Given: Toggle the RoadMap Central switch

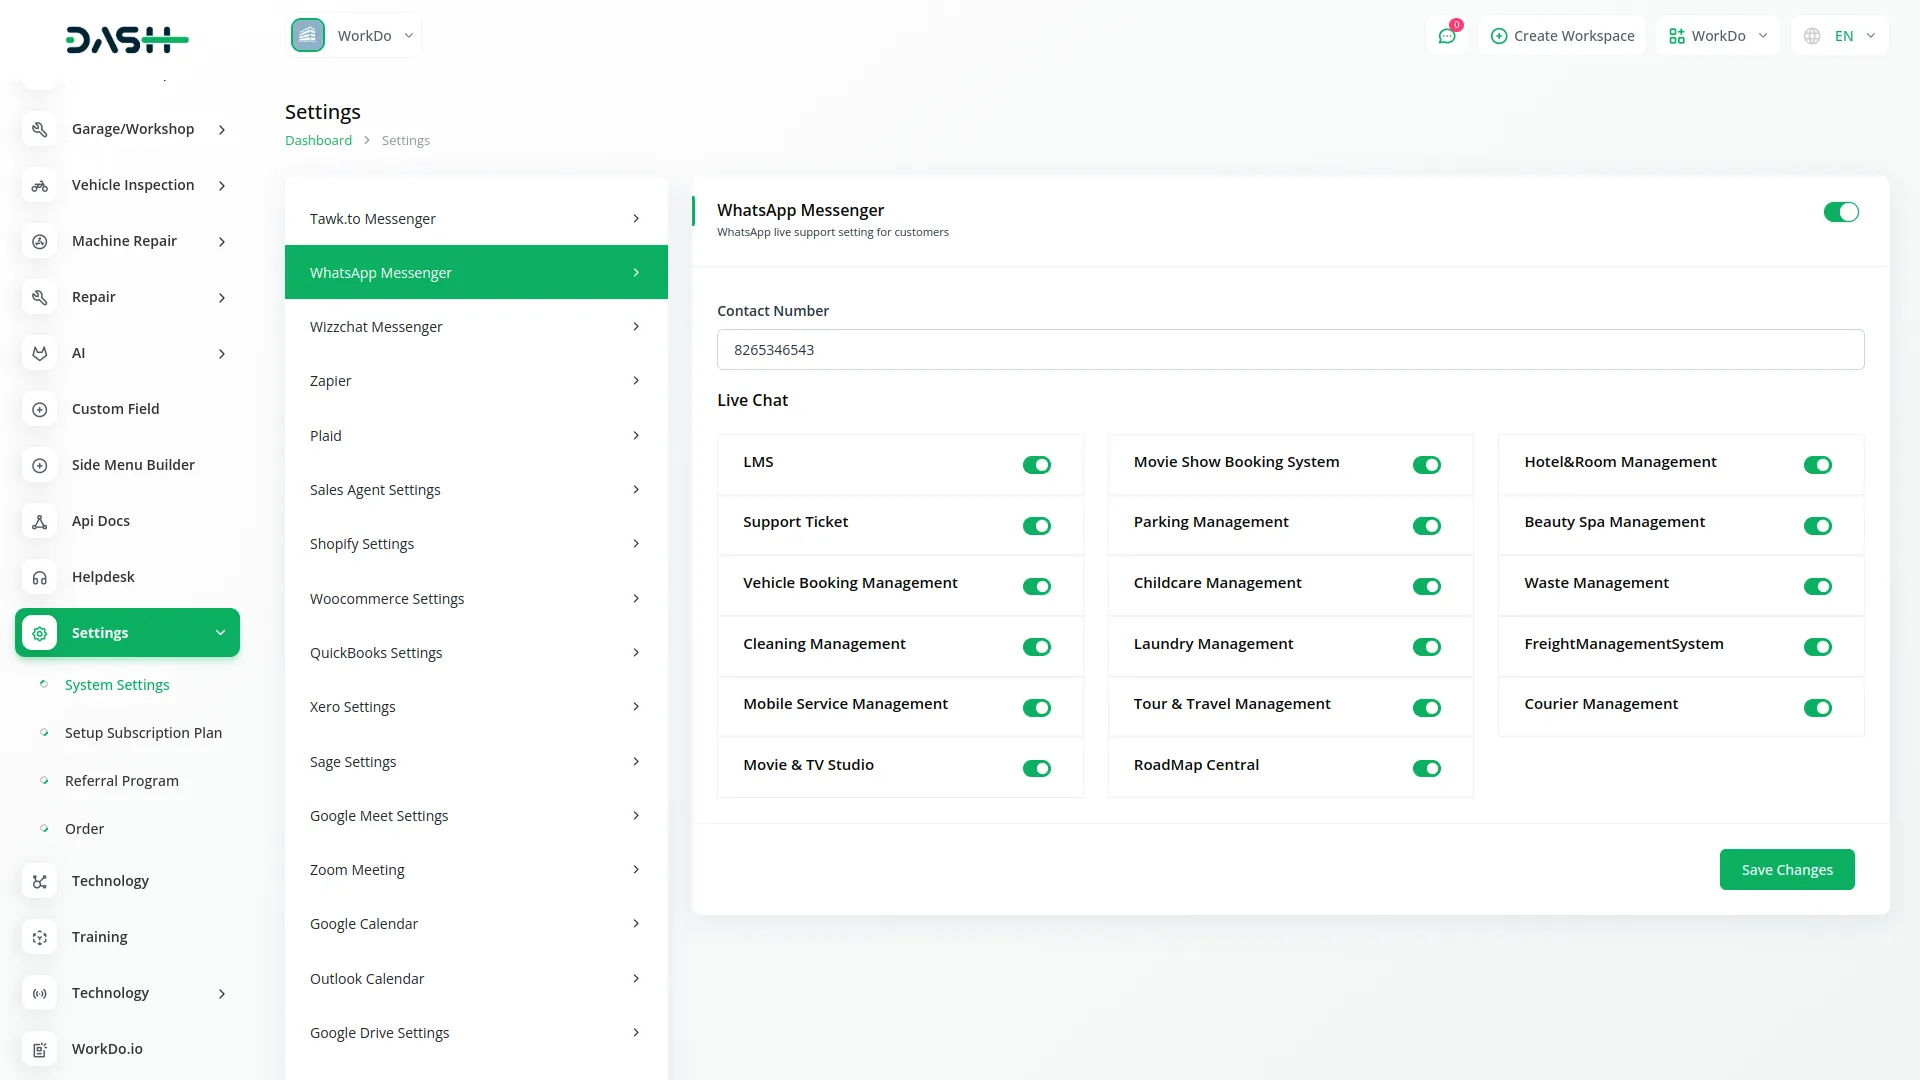Looking at the screenshot, I should coord(1426,769).
